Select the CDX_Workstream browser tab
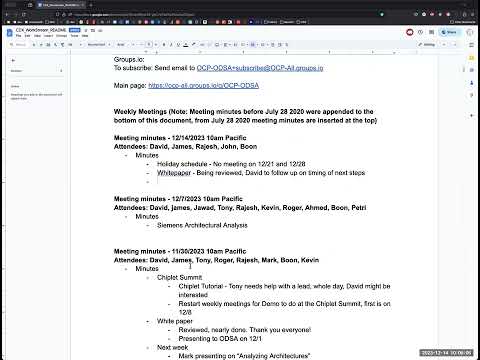Viewport: 480px width, 360px height. tap(60, 5)
